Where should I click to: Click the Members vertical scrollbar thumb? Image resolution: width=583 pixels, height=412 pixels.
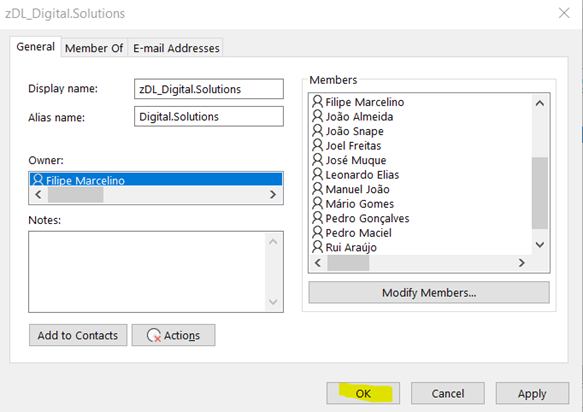coord(540,193)
